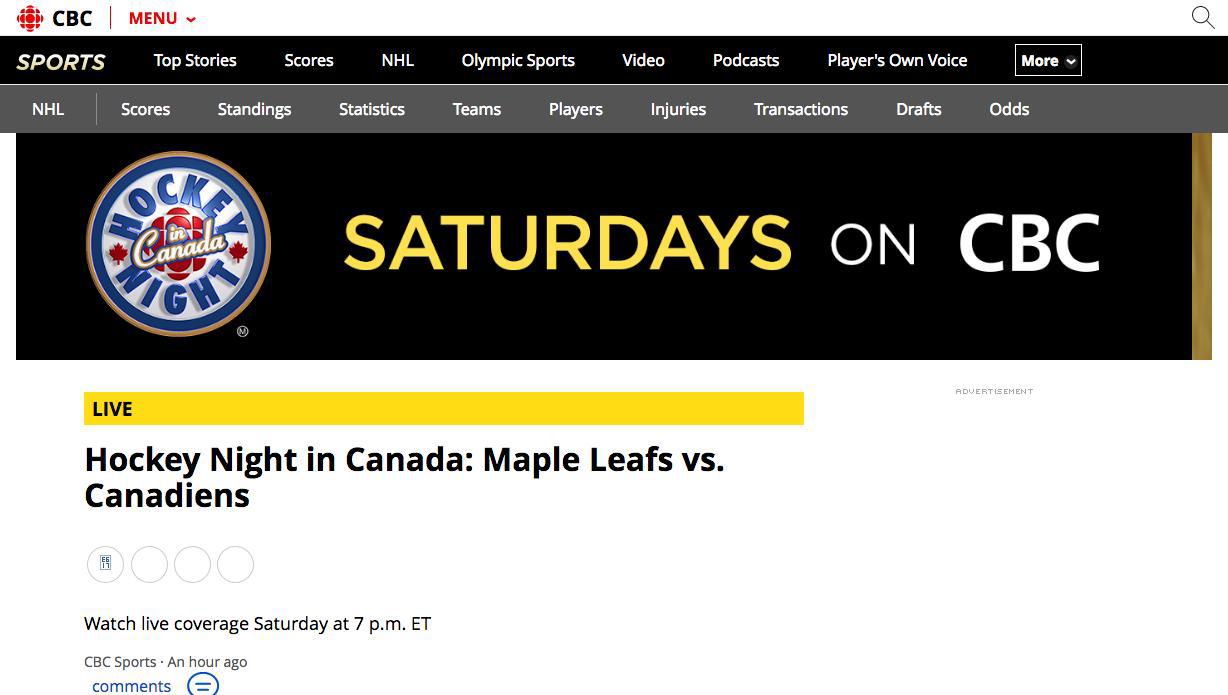This screenshot has height=695, width=1228.
Task: Click the comments link
Action: click(131, 686)
